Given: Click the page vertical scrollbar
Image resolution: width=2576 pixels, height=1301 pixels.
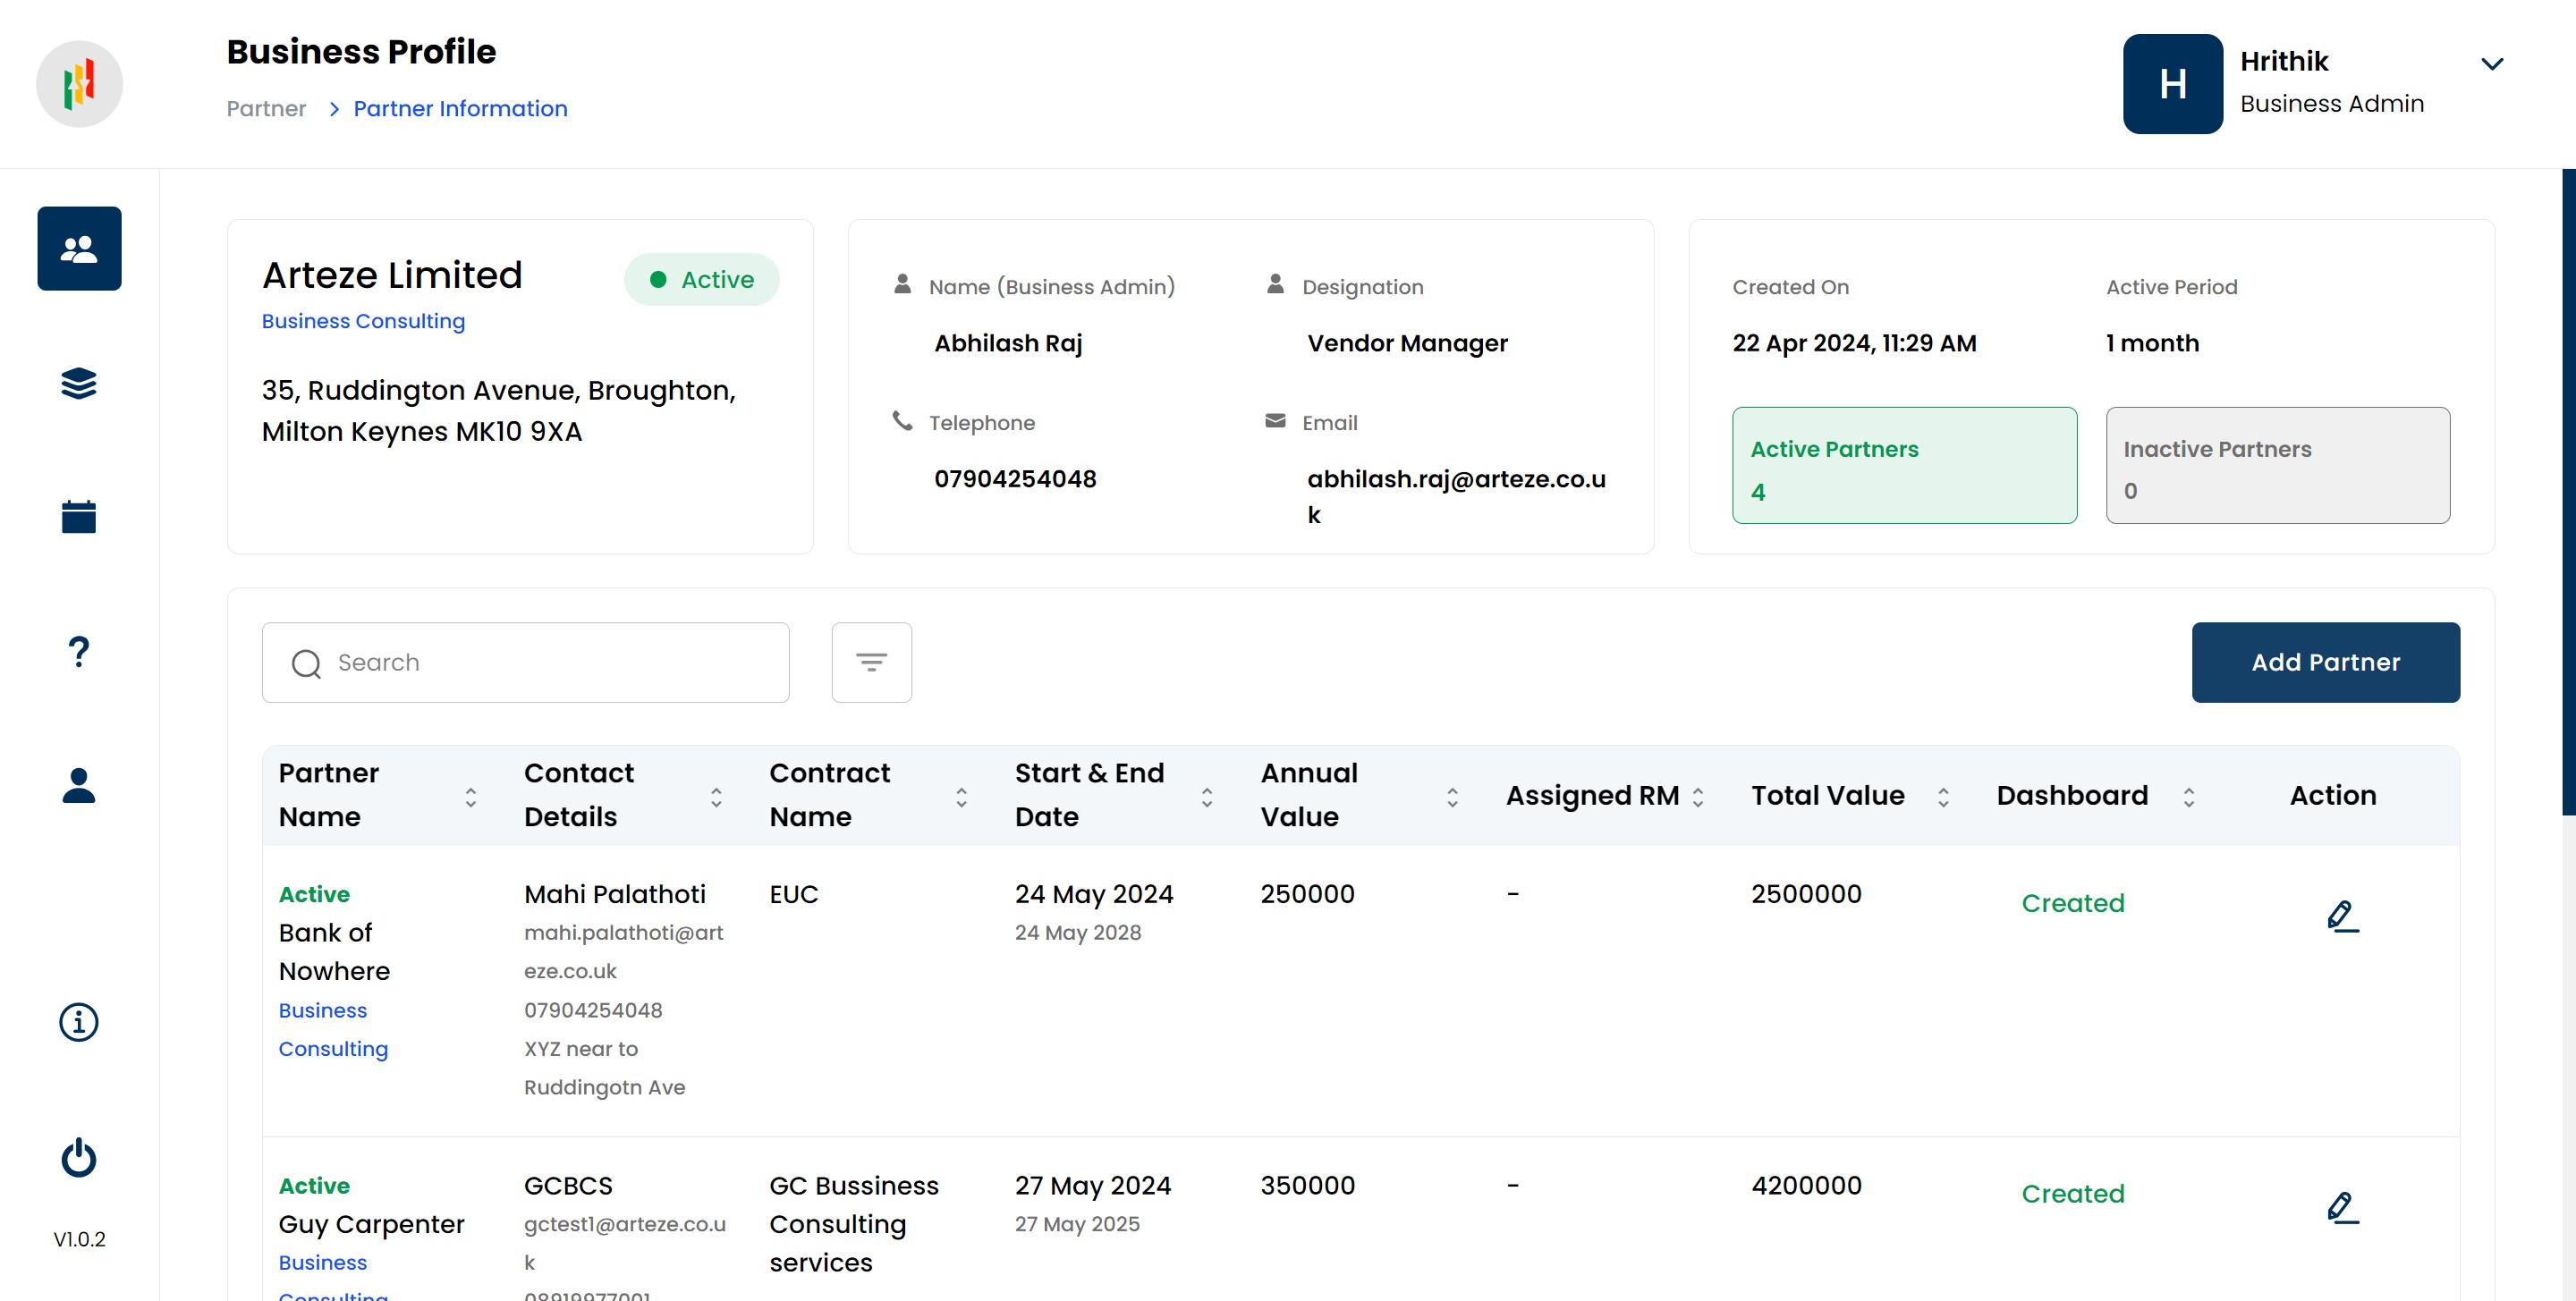Looking at the screenshot, I should click(2568, 490).
